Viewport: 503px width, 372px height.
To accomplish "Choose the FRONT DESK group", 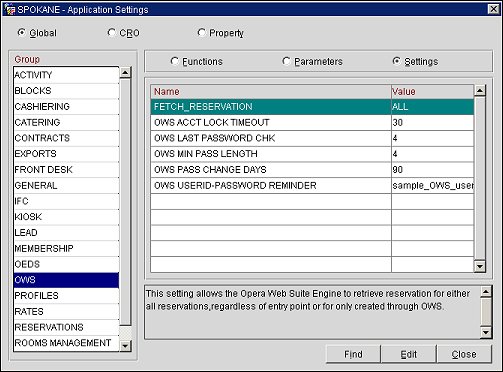I will pyautogui.click(x=66, y=169).
